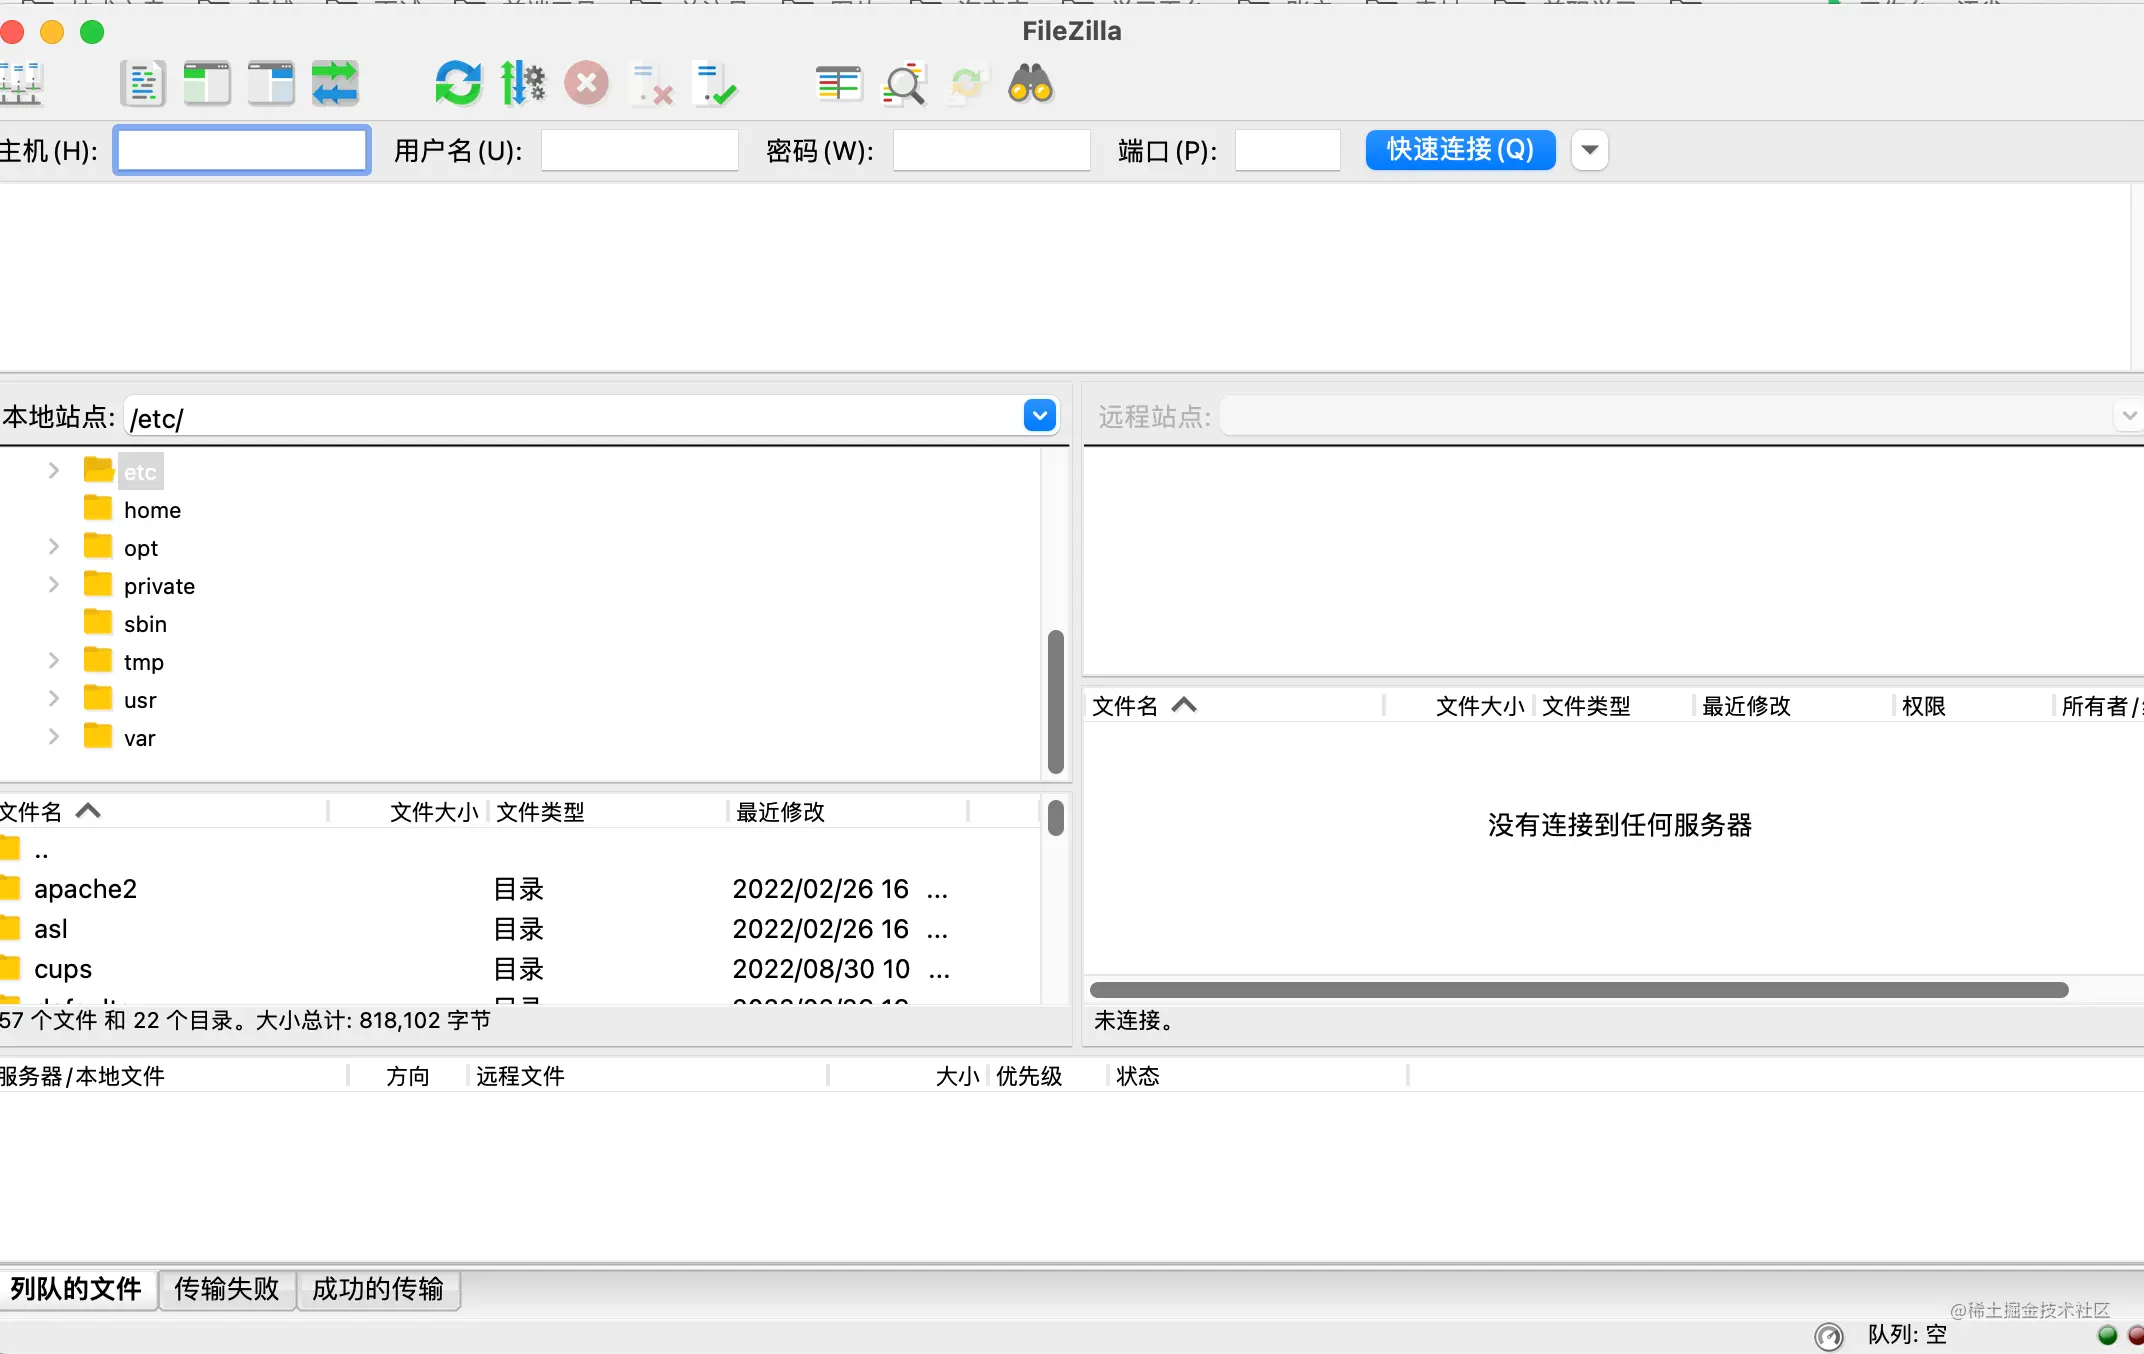The height and width of the screenshot is (1354, 2144).
Task: Open the Site Manager icon
Action: [x=20, y=84]
